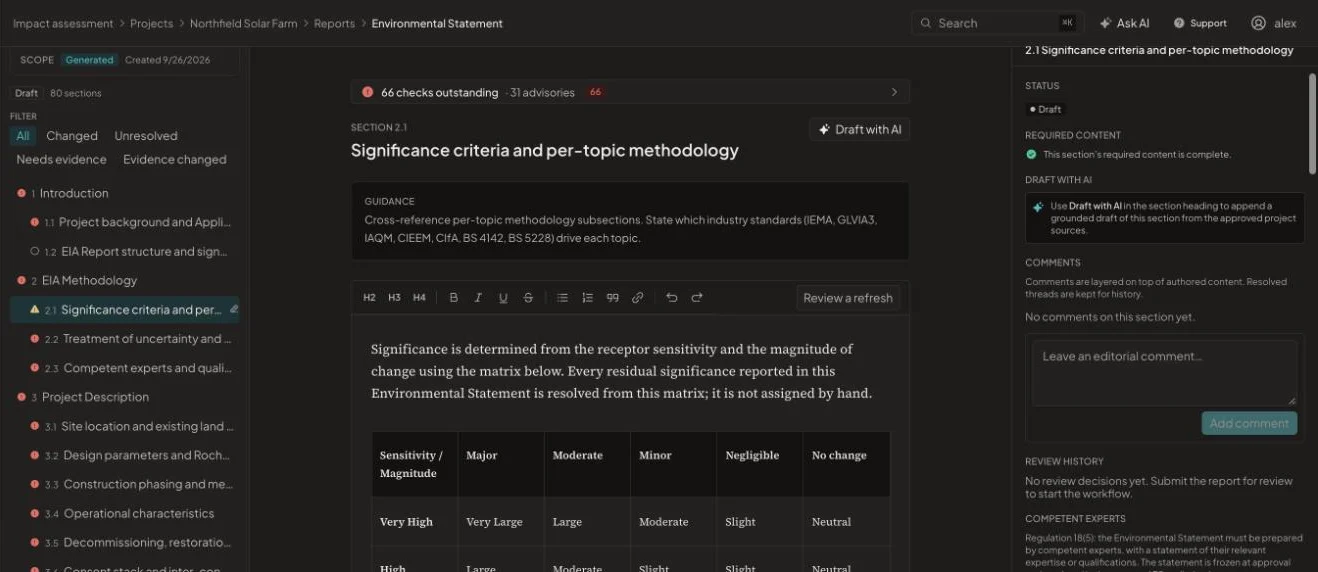1318x572 pixels.
Task: Click the Leave an editorial comment box
Action: tap(1164, 373)
